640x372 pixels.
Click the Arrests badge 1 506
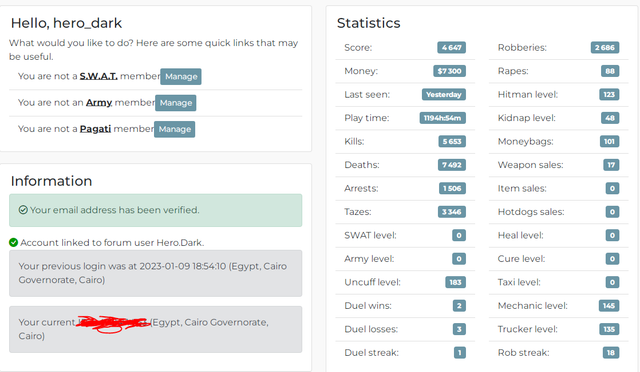pyautogui.click(x=452, y=188)
